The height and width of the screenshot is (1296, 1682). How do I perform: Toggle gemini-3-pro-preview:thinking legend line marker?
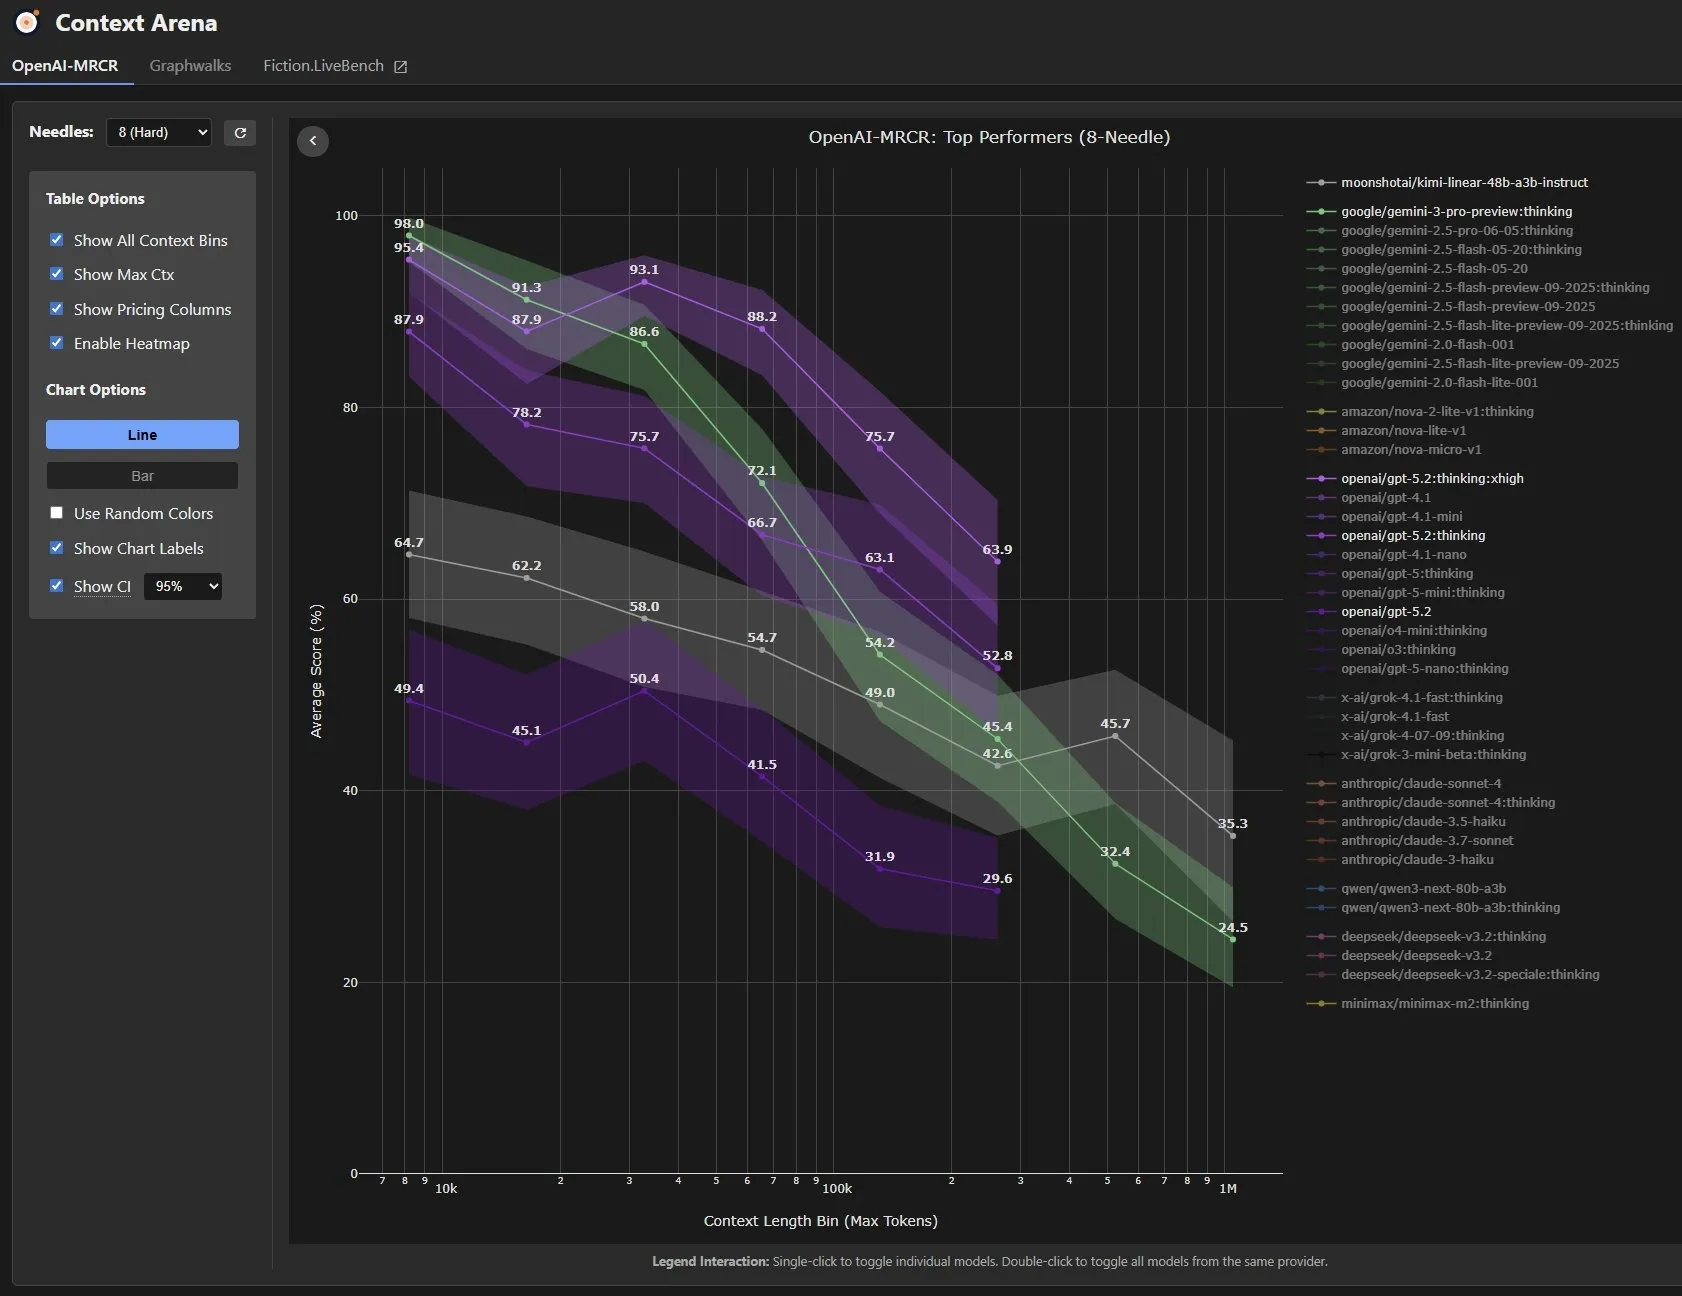(1321, 212)
